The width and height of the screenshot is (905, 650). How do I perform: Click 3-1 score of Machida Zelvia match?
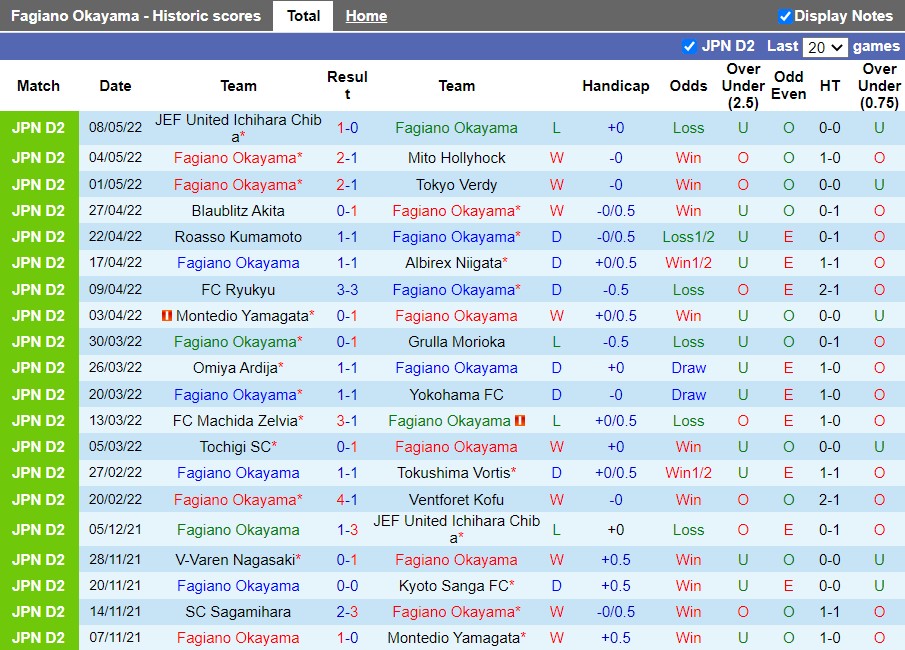[x=347, y=421]
